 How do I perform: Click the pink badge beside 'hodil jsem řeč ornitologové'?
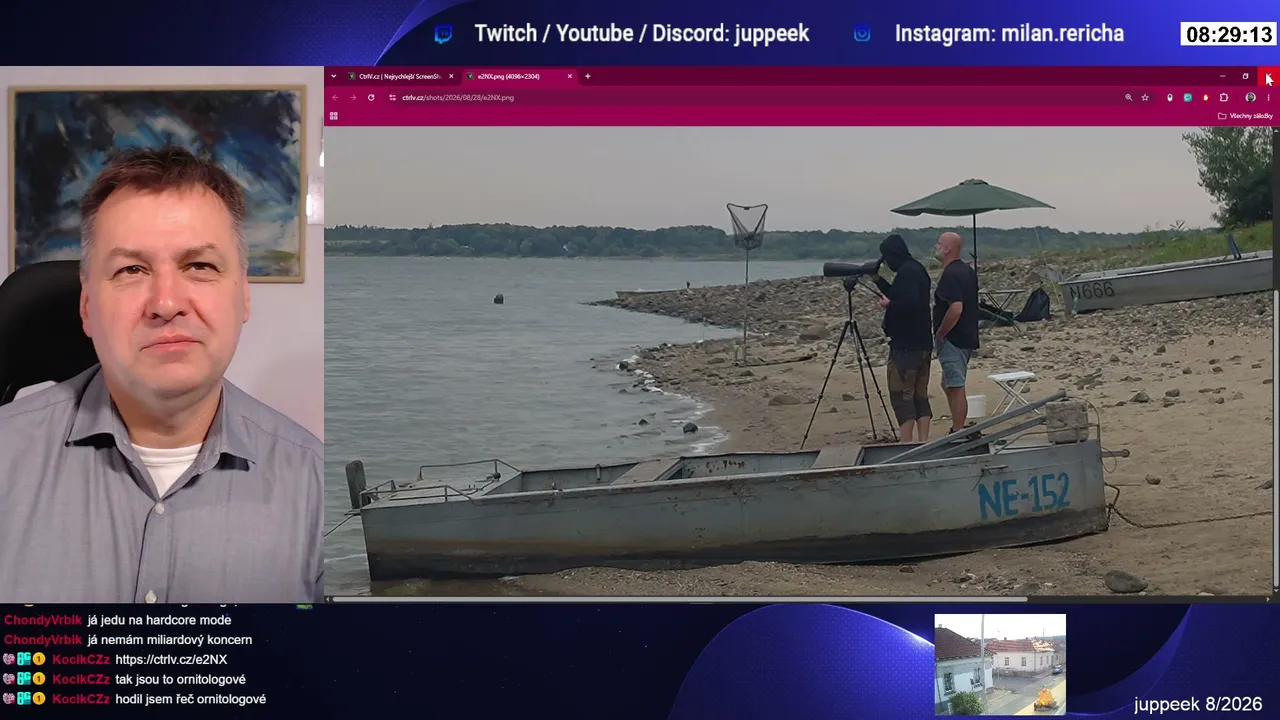pos(9,700)
